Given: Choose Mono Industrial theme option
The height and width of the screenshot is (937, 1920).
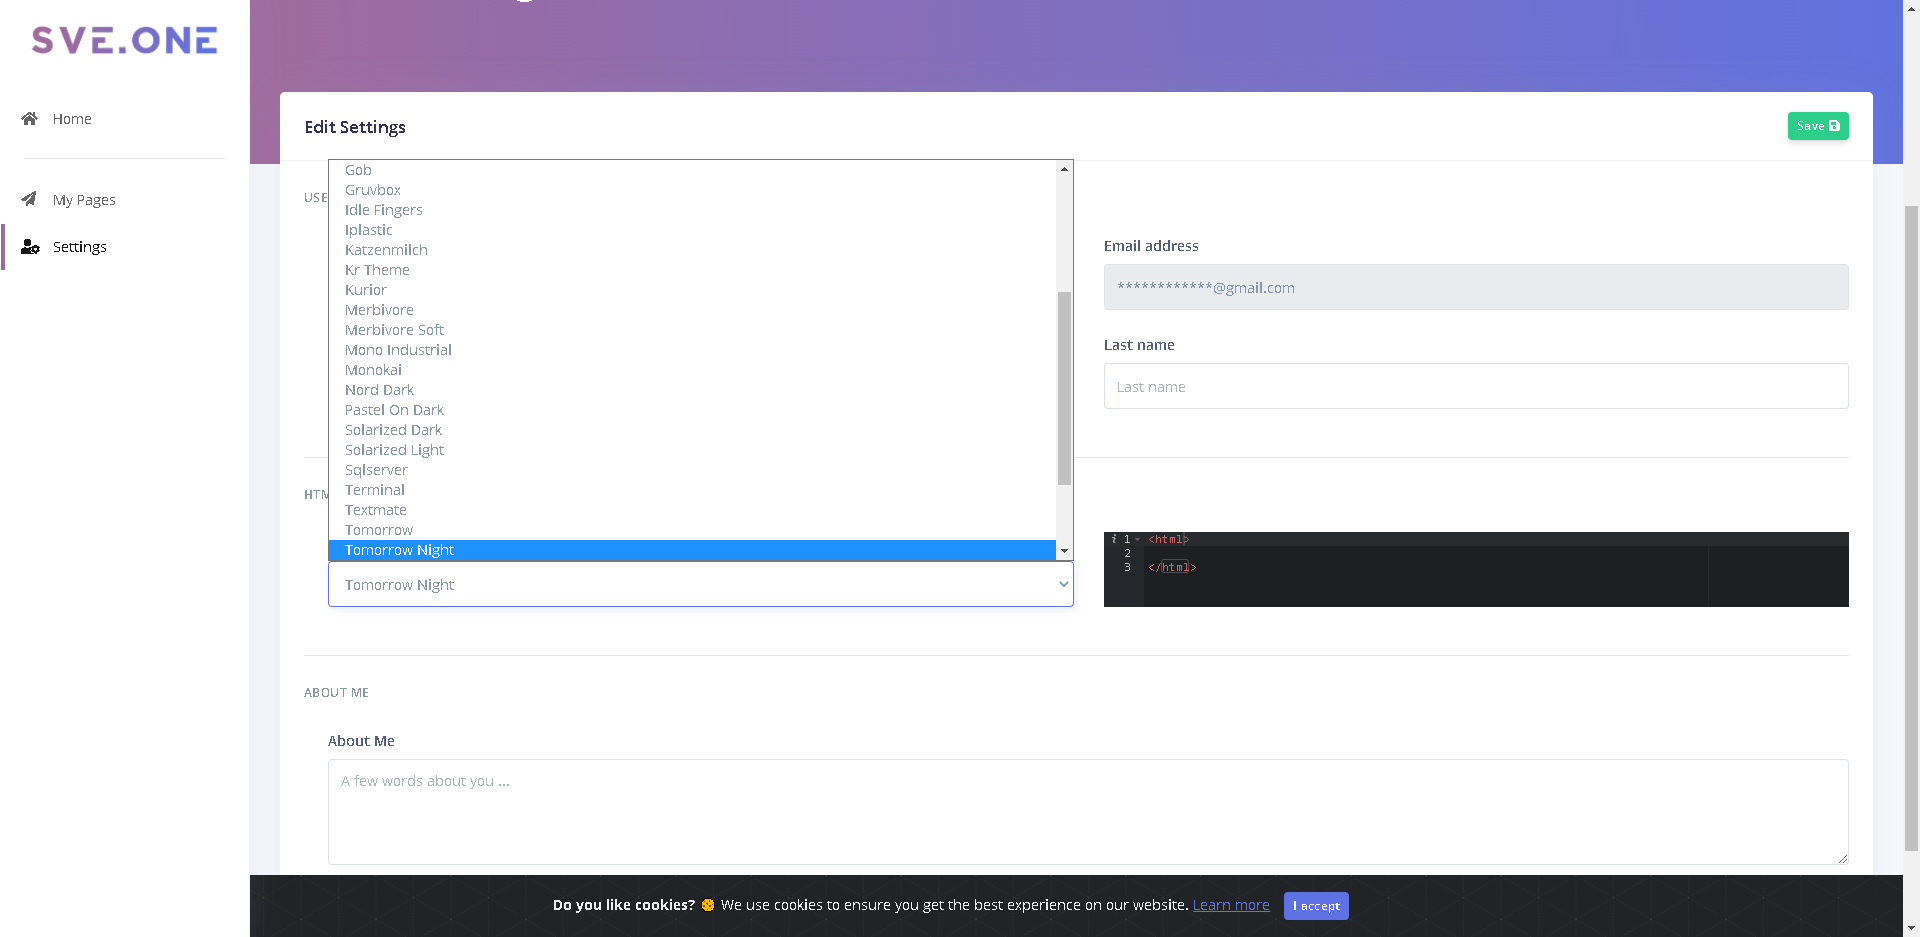Looking at the screenshot, I should (692, 350).
